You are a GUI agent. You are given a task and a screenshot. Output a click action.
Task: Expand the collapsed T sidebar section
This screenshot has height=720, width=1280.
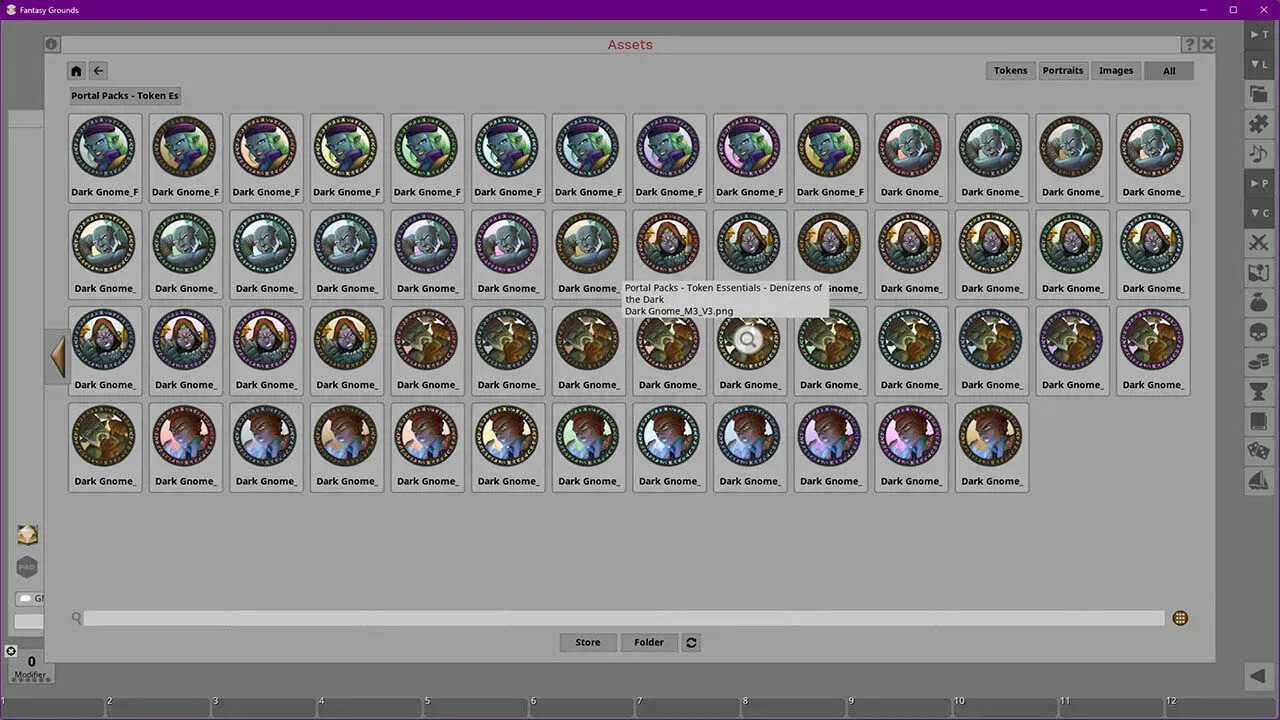[x=1257, y=34]
